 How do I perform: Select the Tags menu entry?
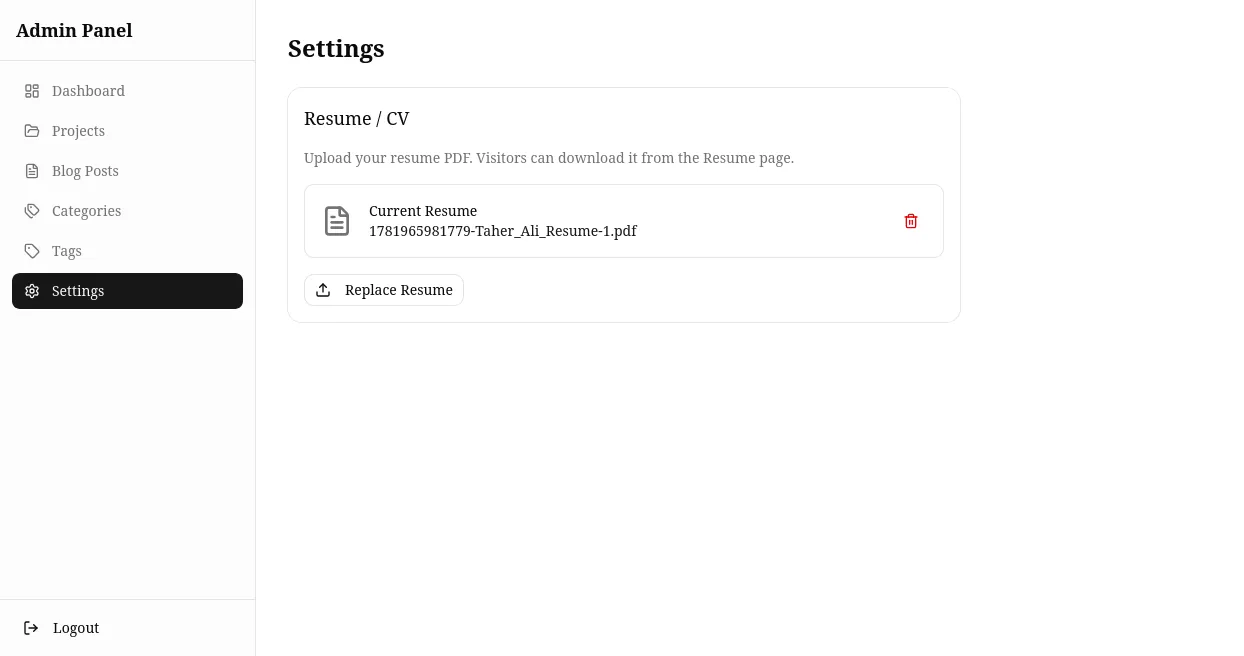pos(127,251)
